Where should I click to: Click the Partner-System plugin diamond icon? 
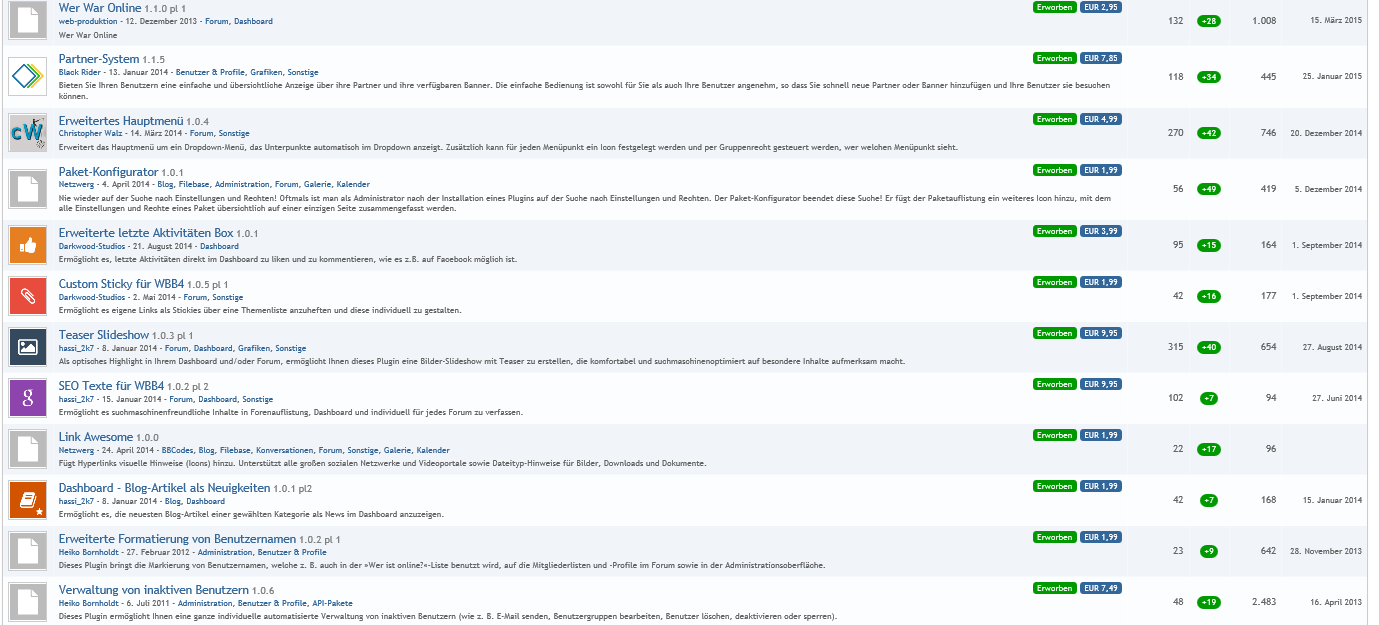tap(29, 76)
